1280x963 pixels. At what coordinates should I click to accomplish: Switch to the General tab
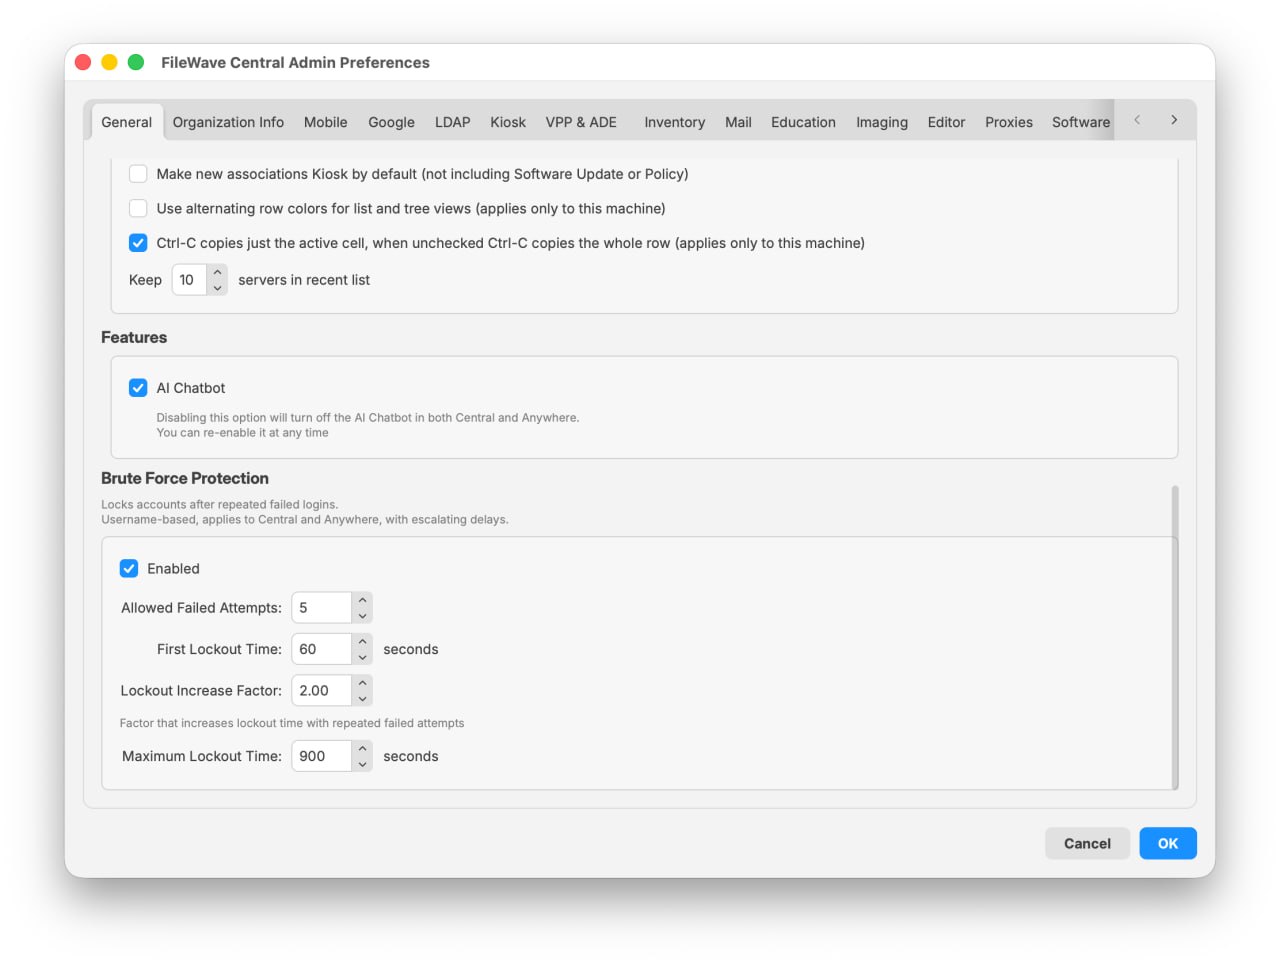pos(126,122)
